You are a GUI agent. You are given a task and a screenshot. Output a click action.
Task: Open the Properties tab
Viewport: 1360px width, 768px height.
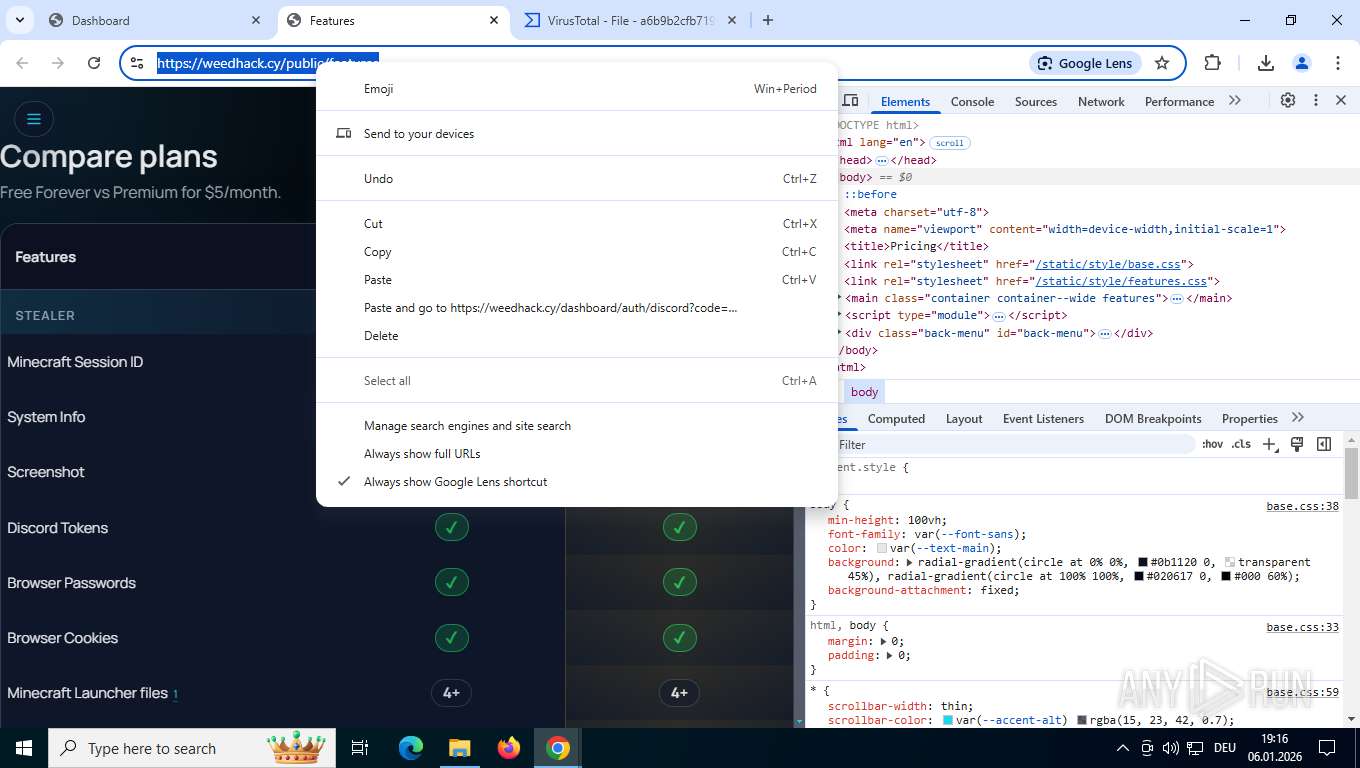click(1250, 419)
